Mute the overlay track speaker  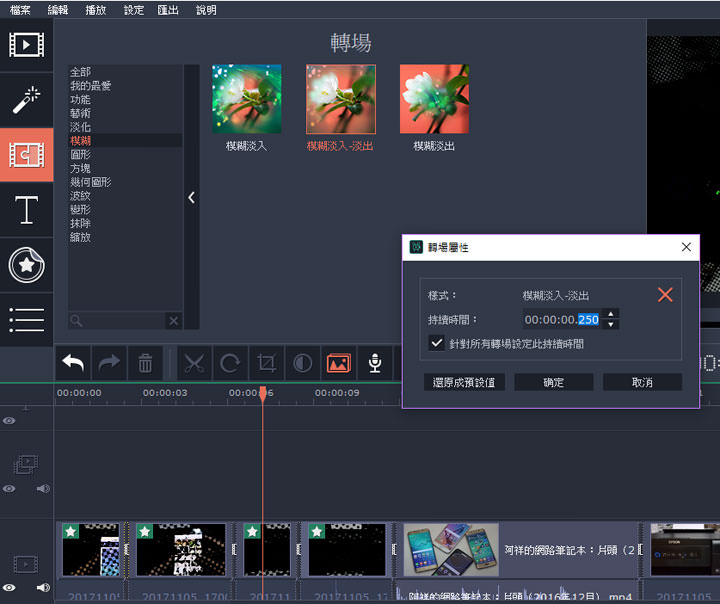pos(43,489)
